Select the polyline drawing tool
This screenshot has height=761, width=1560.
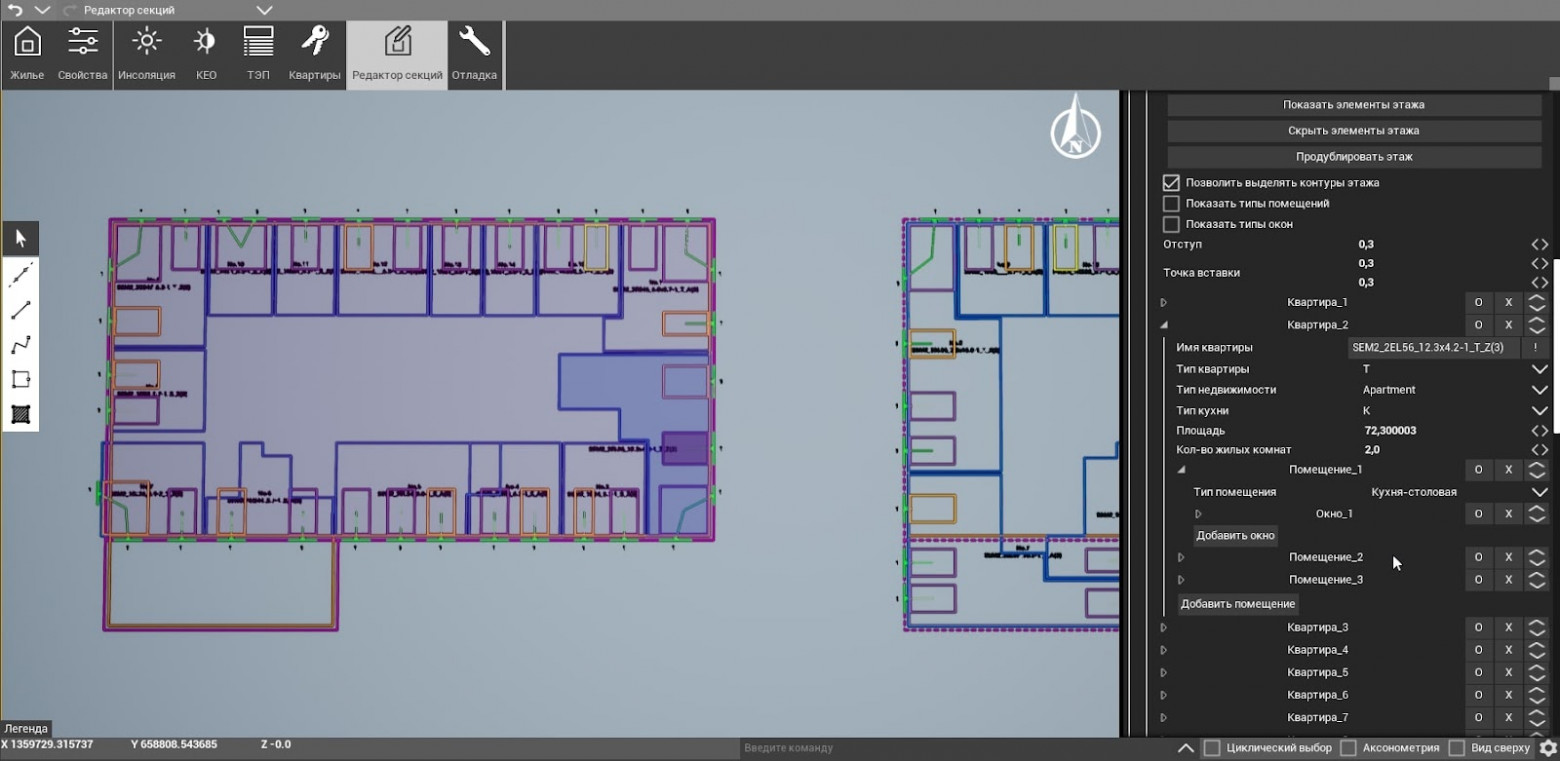pyautogui.click(x=21, y=345)
